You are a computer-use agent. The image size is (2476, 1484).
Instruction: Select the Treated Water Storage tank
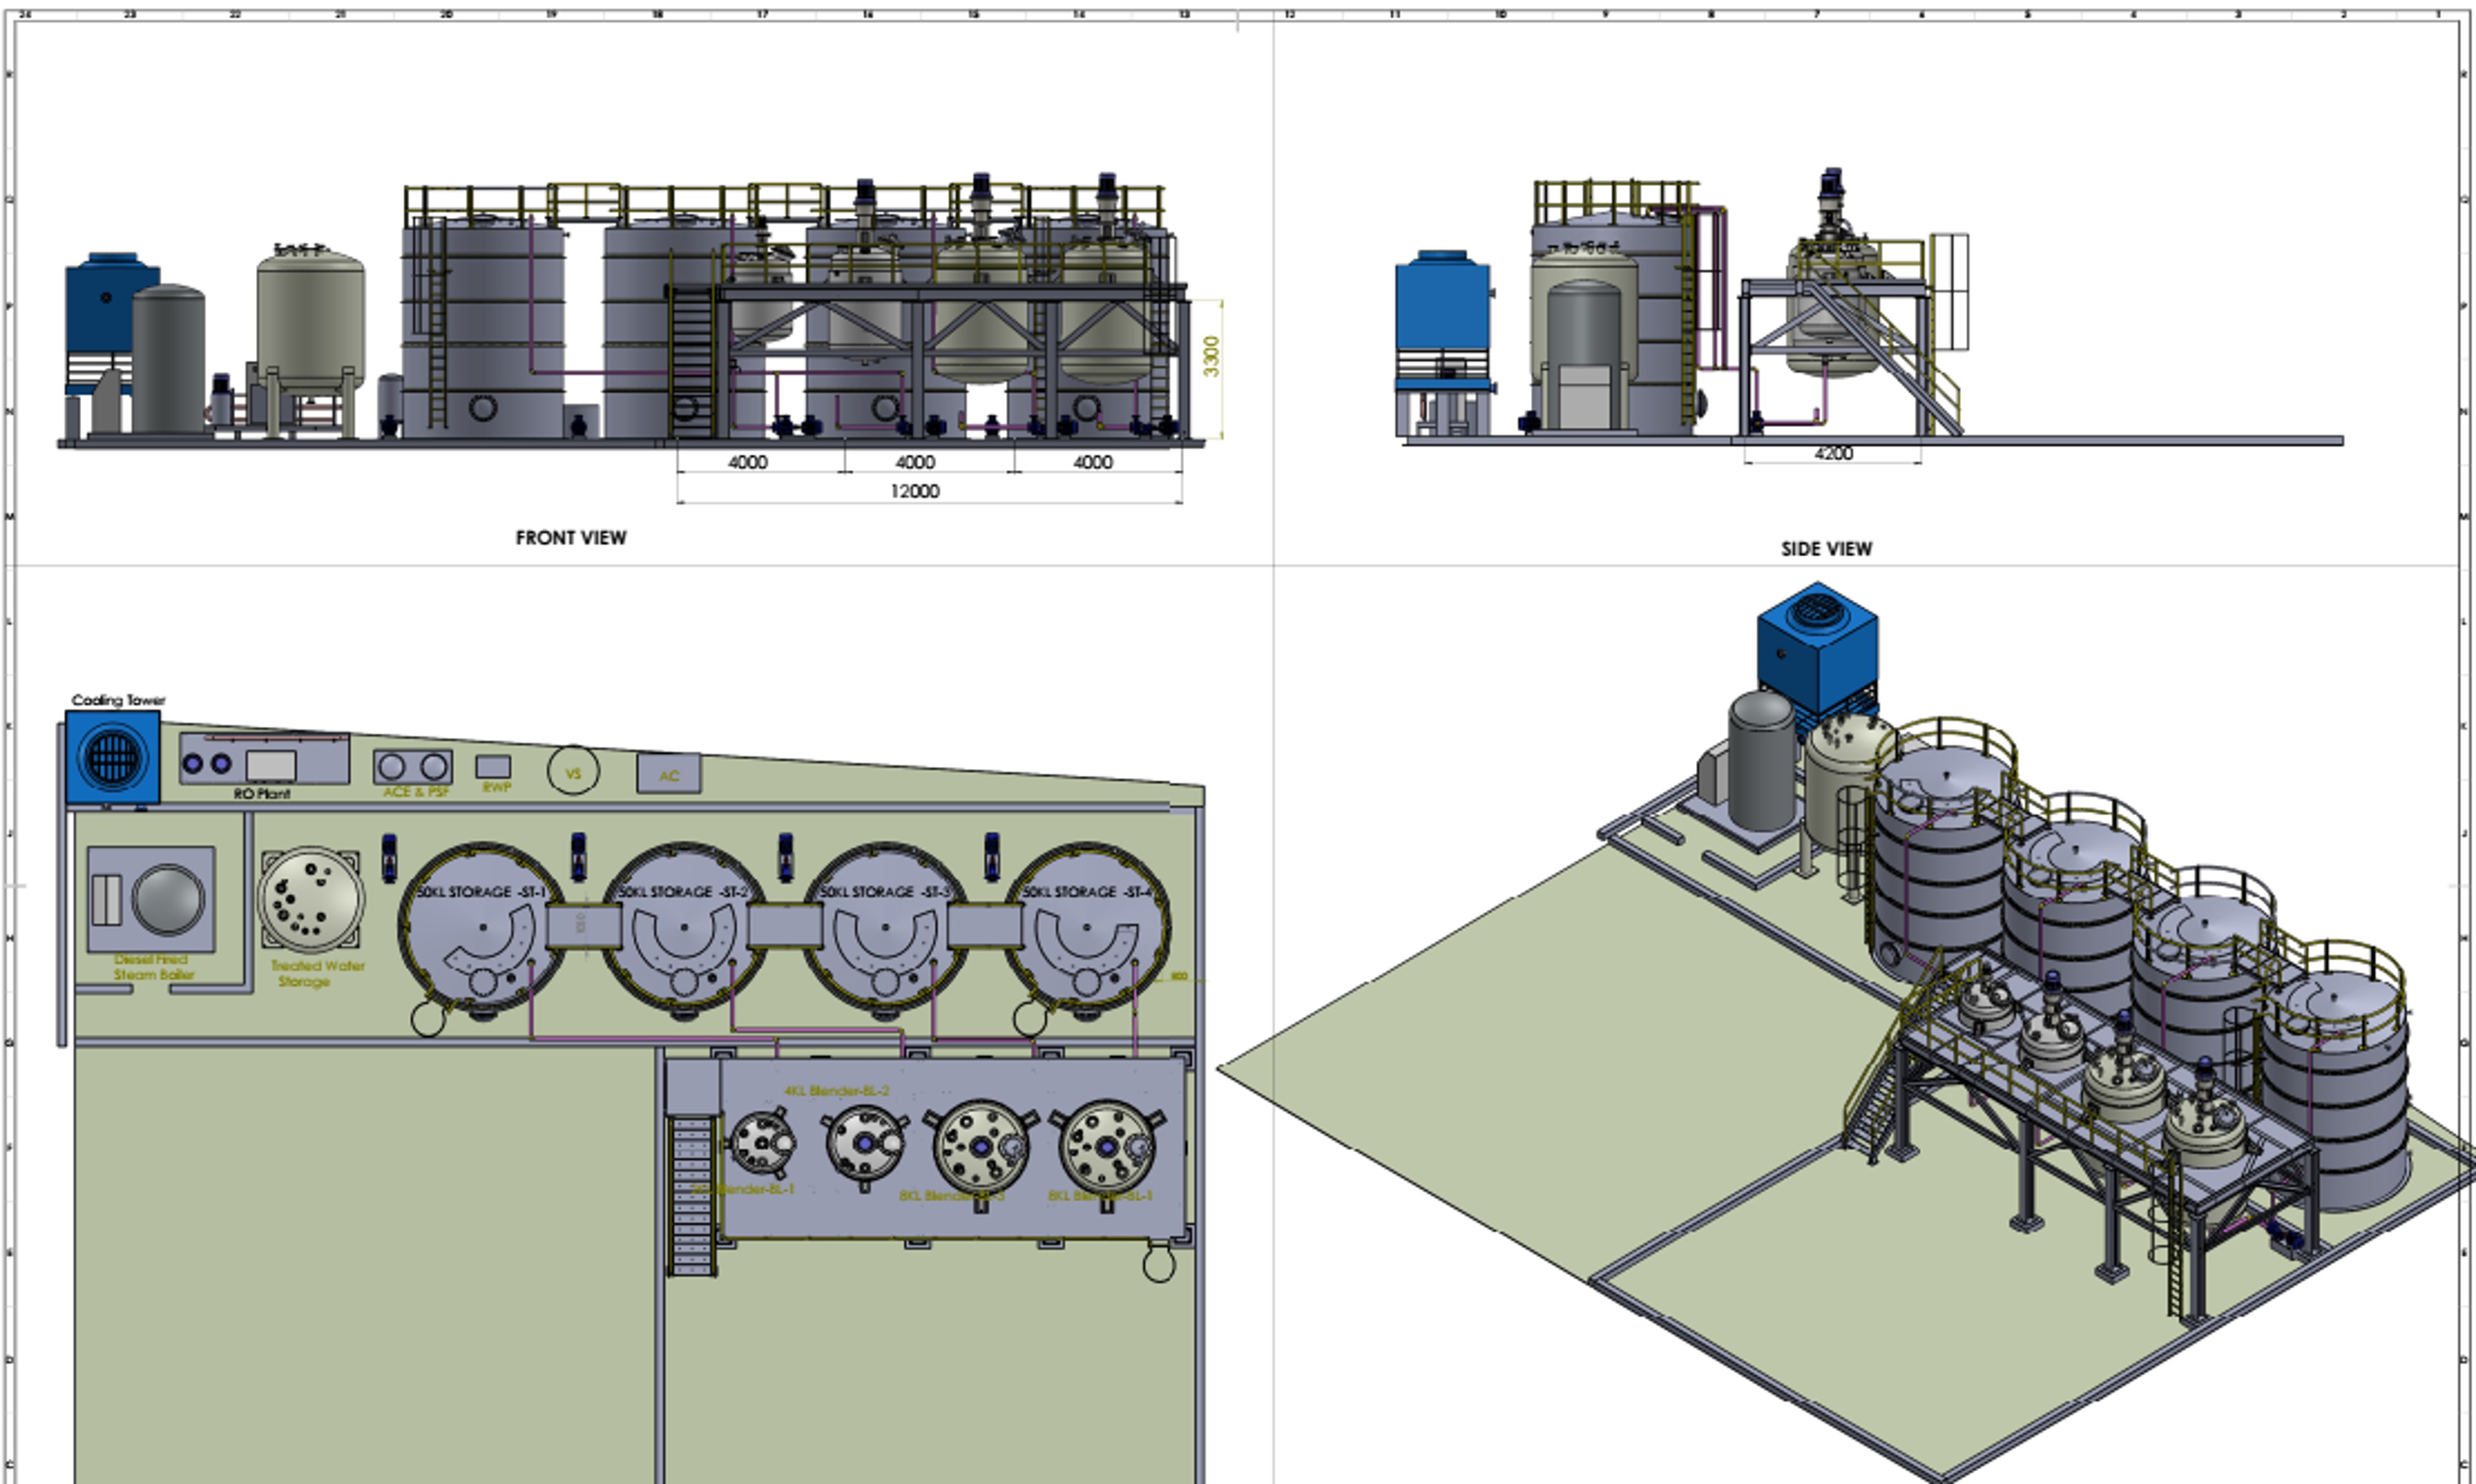point(310,900)
